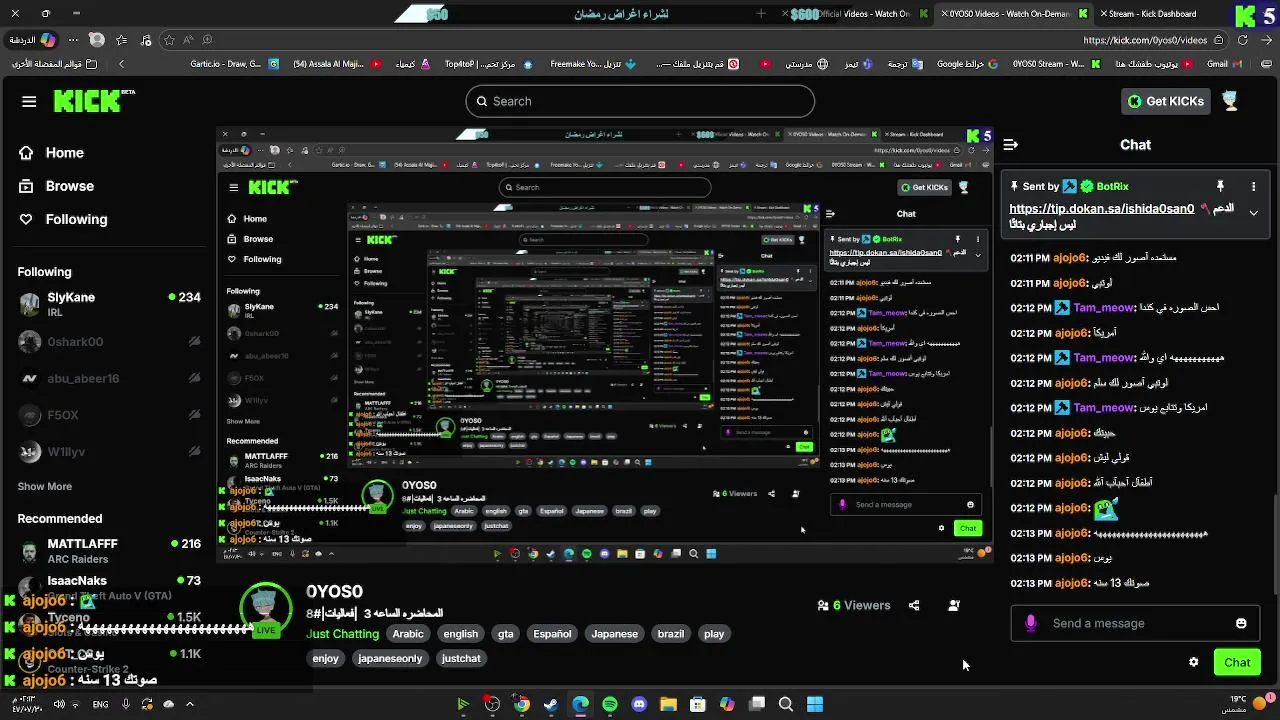Expand the pinned BotRix message chevron
This screenshot has height=720, width=1280.
tap(1253, 212)
